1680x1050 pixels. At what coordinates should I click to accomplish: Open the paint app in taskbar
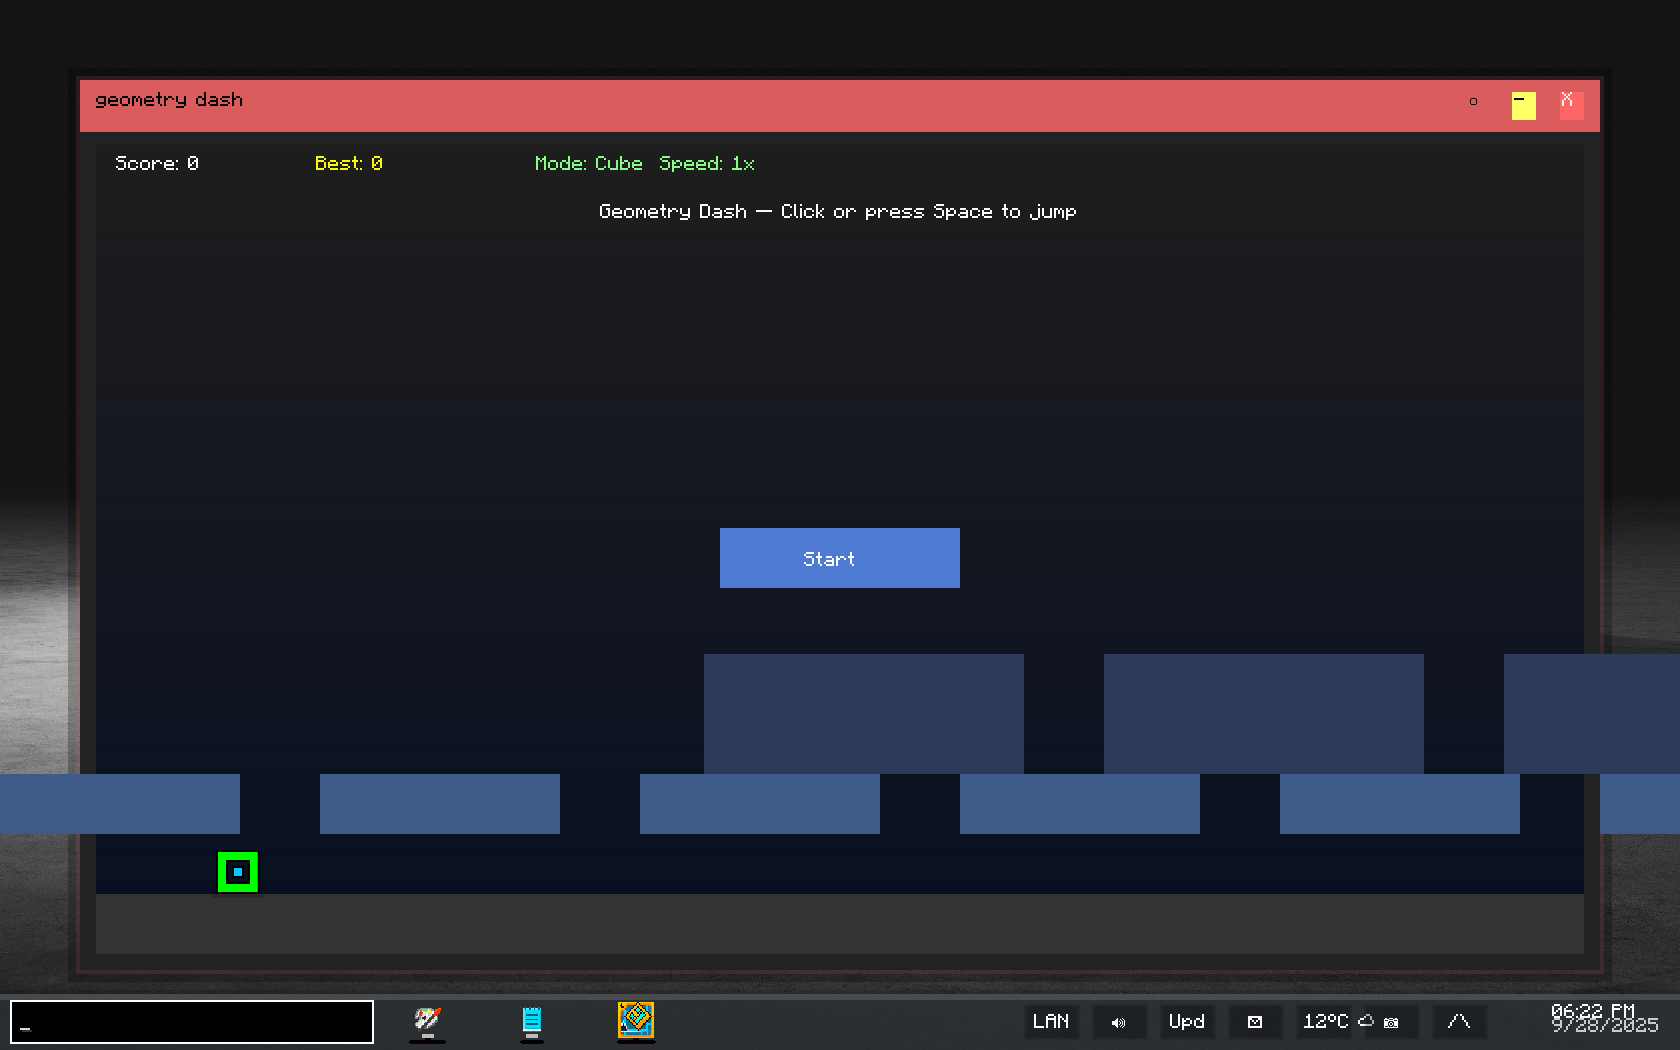point(427,1021)
